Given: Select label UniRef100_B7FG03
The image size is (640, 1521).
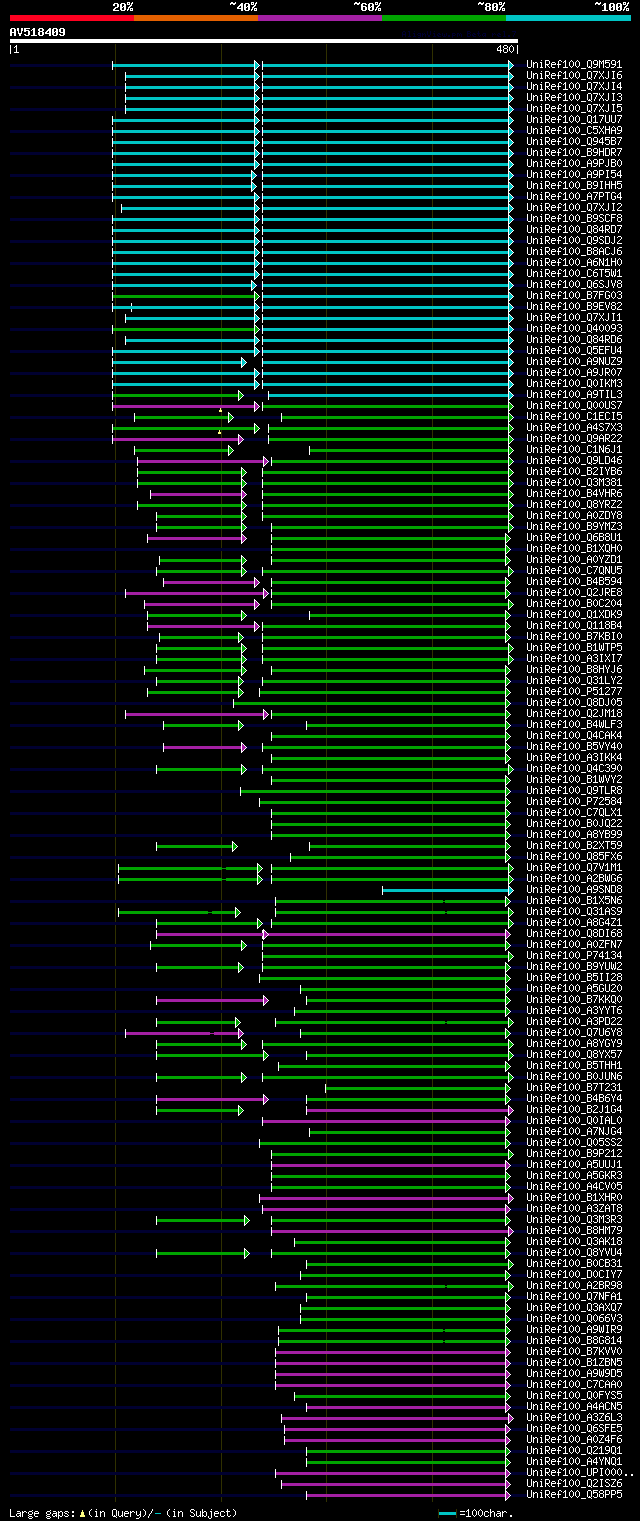Looking at the screenshot, I should 574,295.
